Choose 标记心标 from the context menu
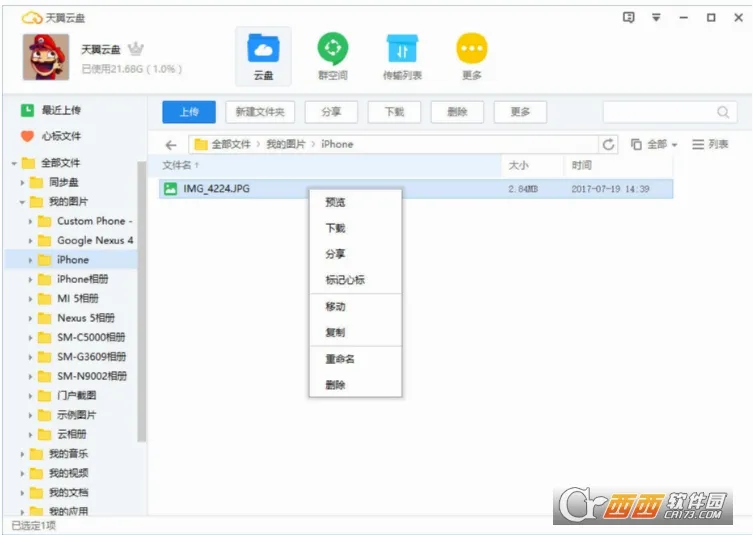 pyautogui.click(x=355, y=280)
